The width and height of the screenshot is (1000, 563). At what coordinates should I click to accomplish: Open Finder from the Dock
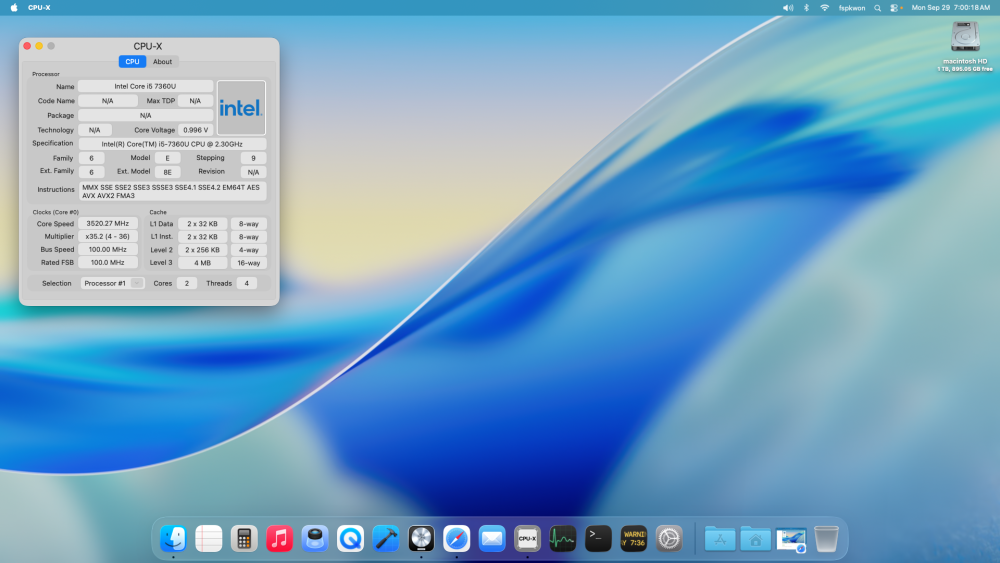coord(173,539)
